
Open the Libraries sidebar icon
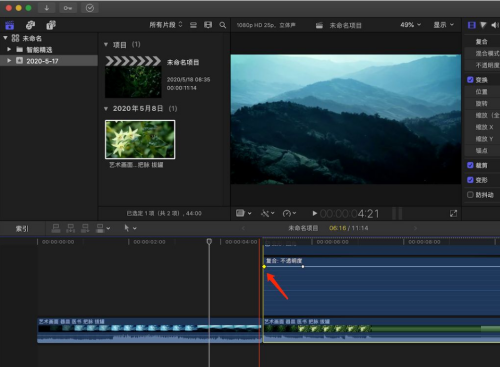pos(10,25)
